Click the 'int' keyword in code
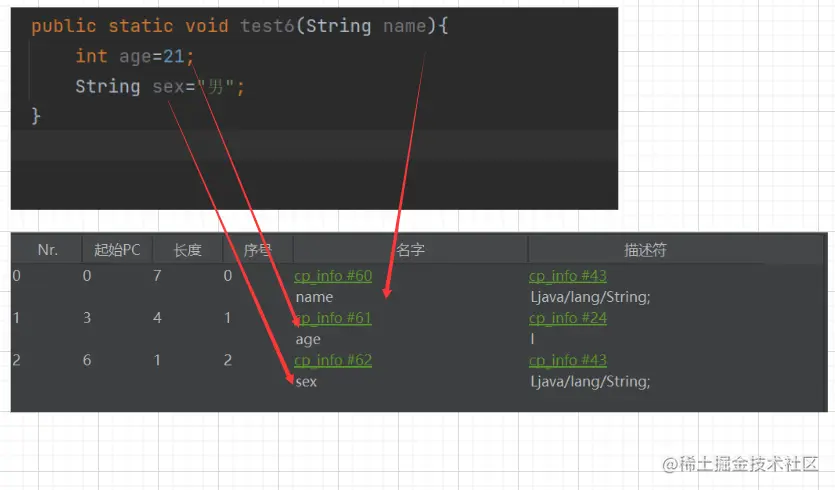The width and height of the screenshot is (835, 490). [x=91, y=56]
